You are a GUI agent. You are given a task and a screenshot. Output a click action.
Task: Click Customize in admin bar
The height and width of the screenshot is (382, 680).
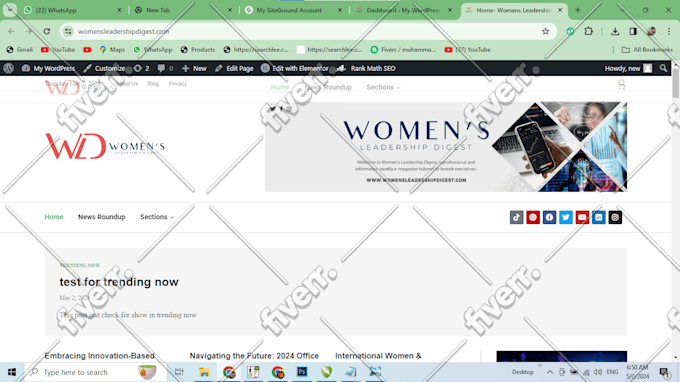tap(105, 68)
